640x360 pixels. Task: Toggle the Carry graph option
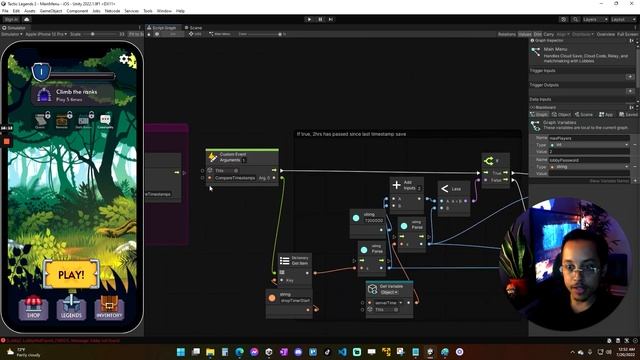[549, 34]
